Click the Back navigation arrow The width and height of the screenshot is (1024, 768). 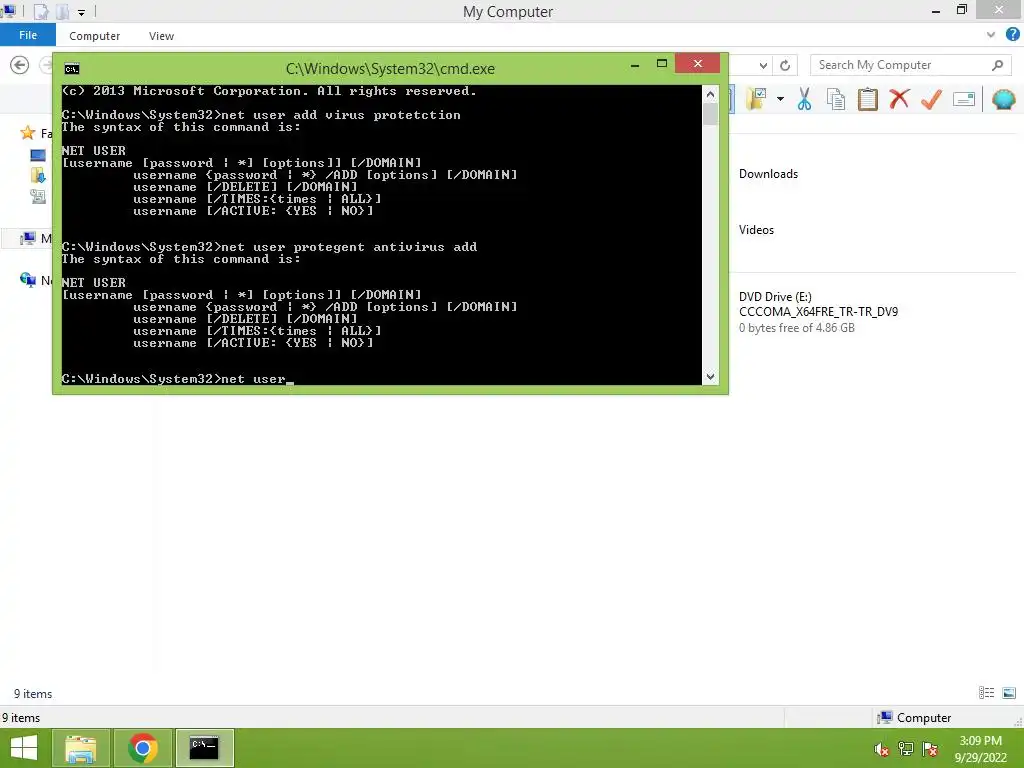tap(20, 65)
